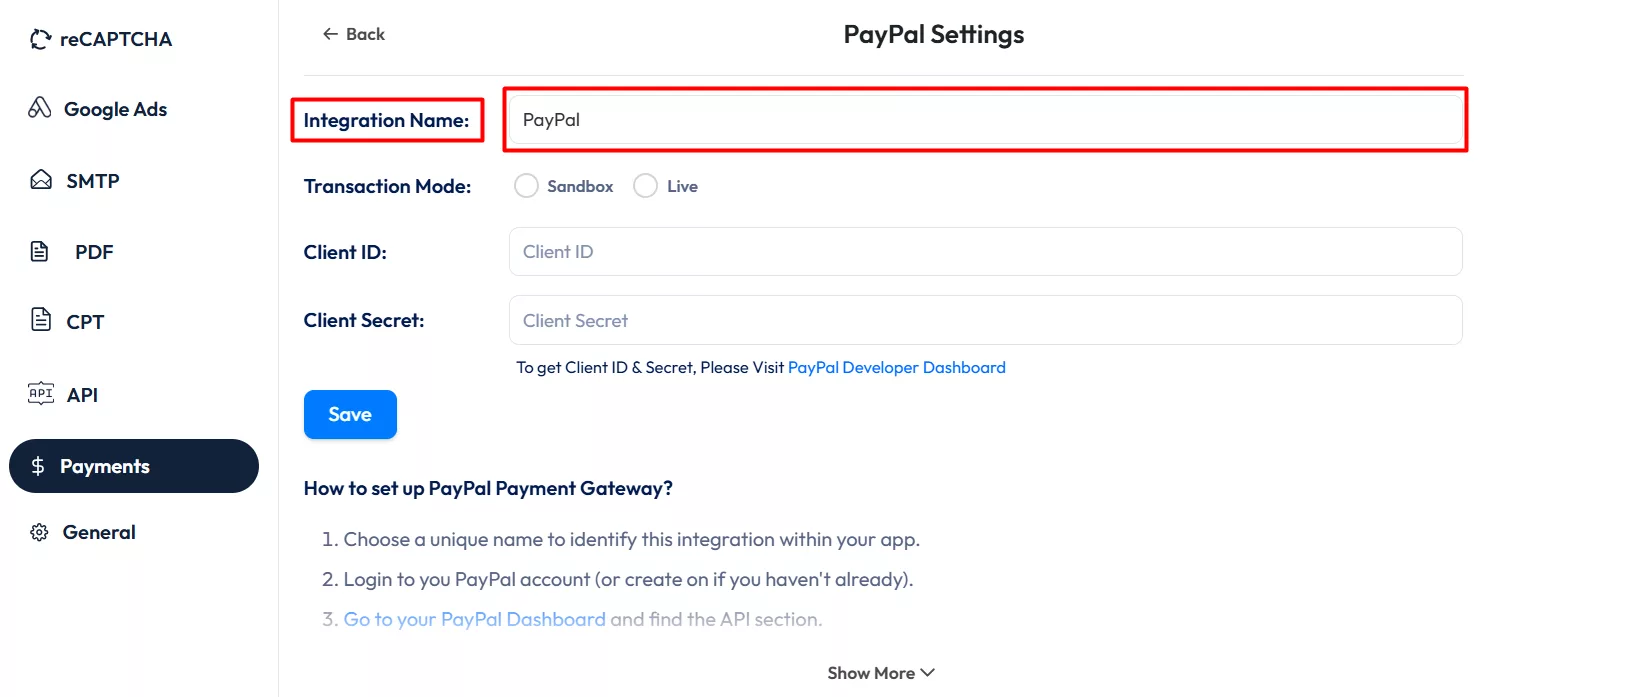The image size is (1639, 697).
Task: Click inside the Client ID field
Action: 983,251
